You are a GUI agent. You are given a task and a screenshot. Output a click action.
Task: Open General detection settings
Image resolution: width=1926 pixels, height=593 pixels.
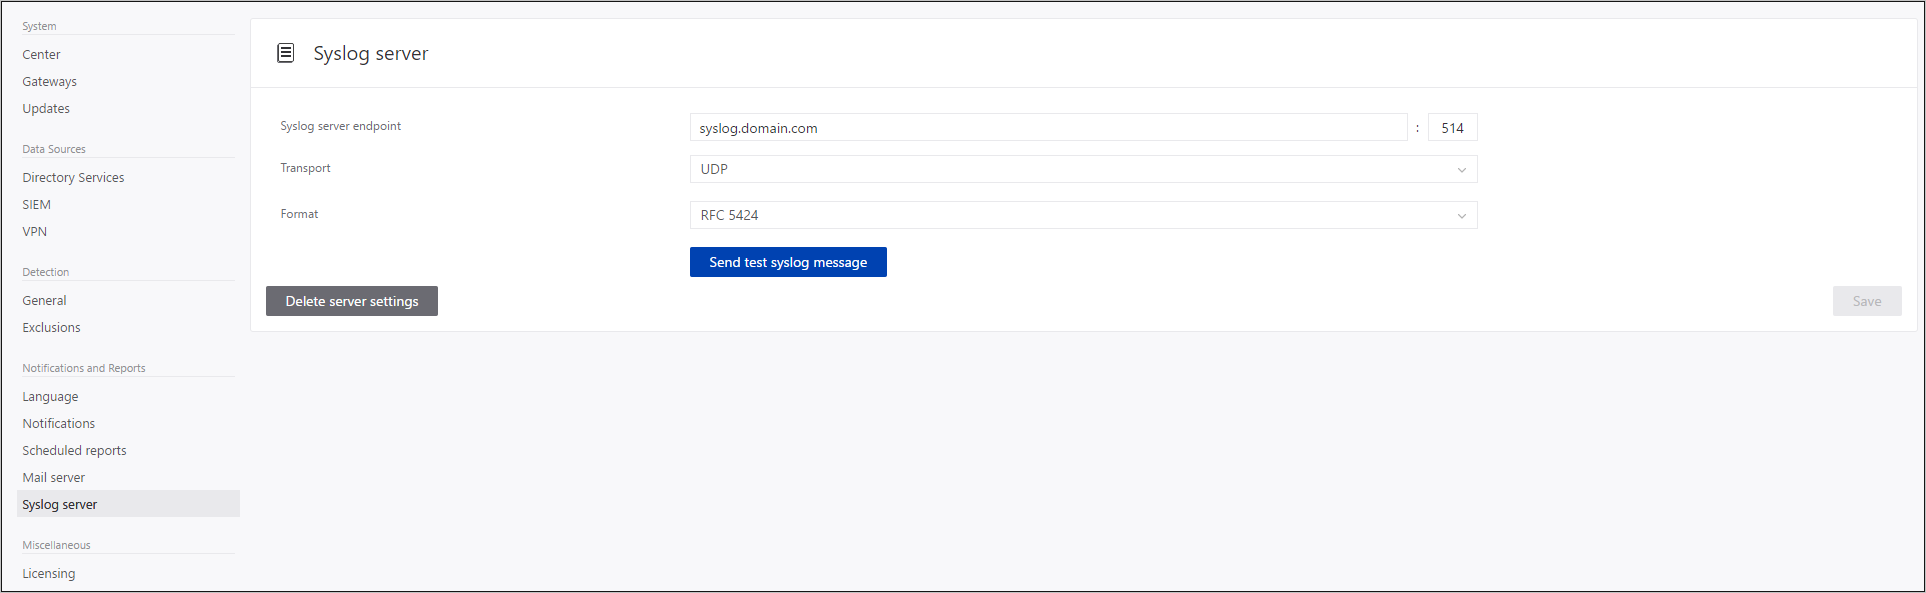click(x=44, y=301)
